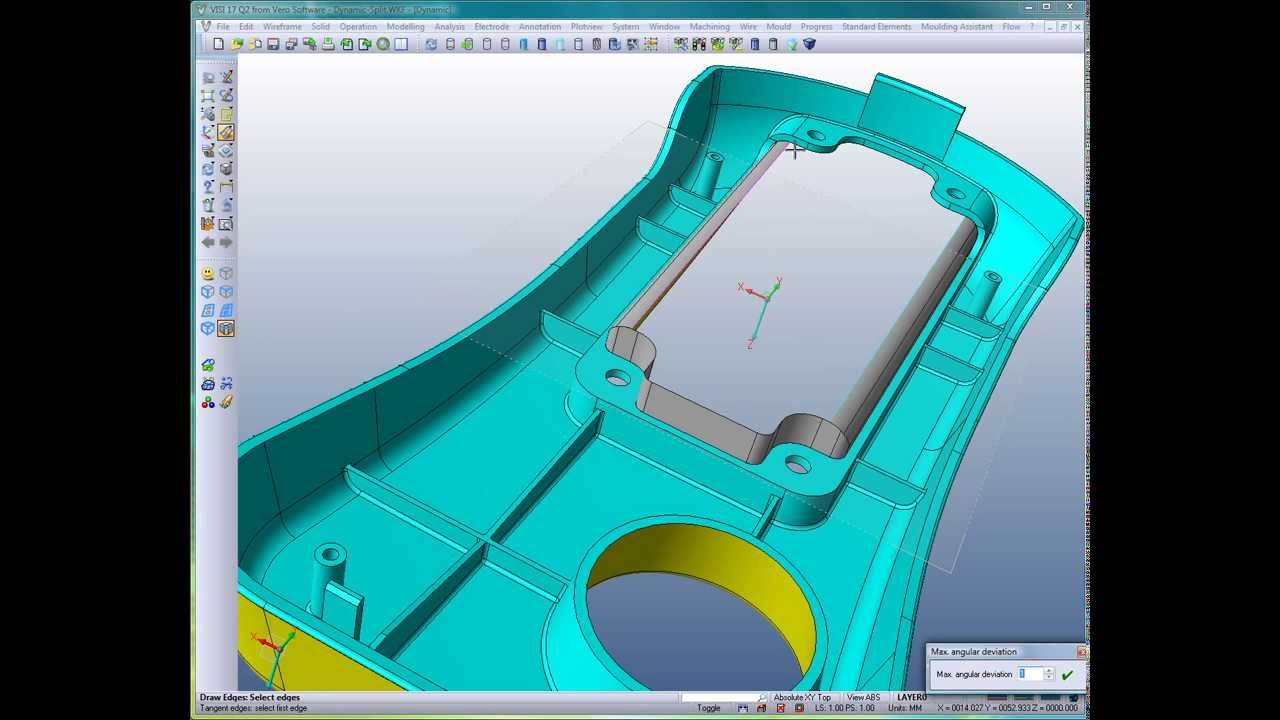Close the Max. angular deviation dialog
Viewport: 1280px width, 720px height.
pos(1081,652)
